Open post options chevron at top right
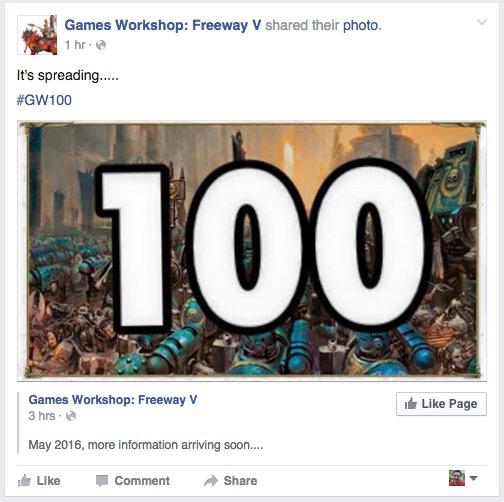Image resolution: width=504 pixels, height=502 pixels. (482, 22)
